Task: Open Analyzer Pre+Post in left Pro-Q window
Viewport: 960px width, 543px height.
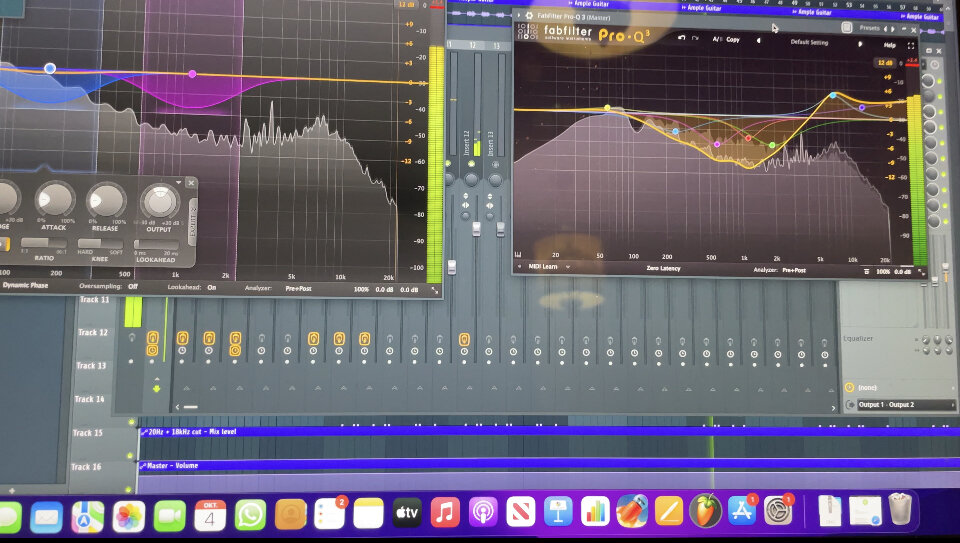Action: 299,288
